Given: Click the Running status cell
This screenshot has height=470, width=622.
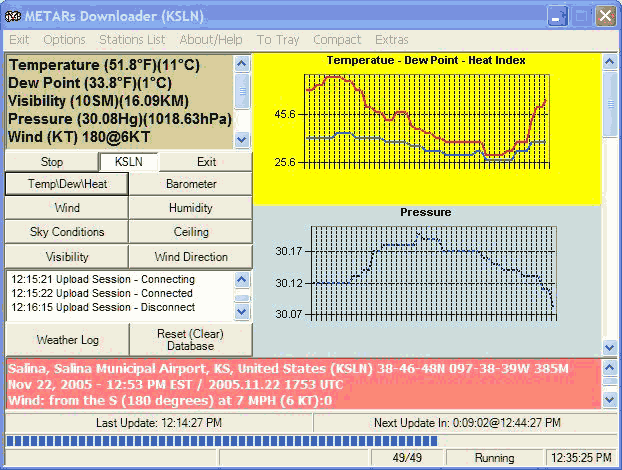Looking at the screenshot, I should [x=494, y=458].
